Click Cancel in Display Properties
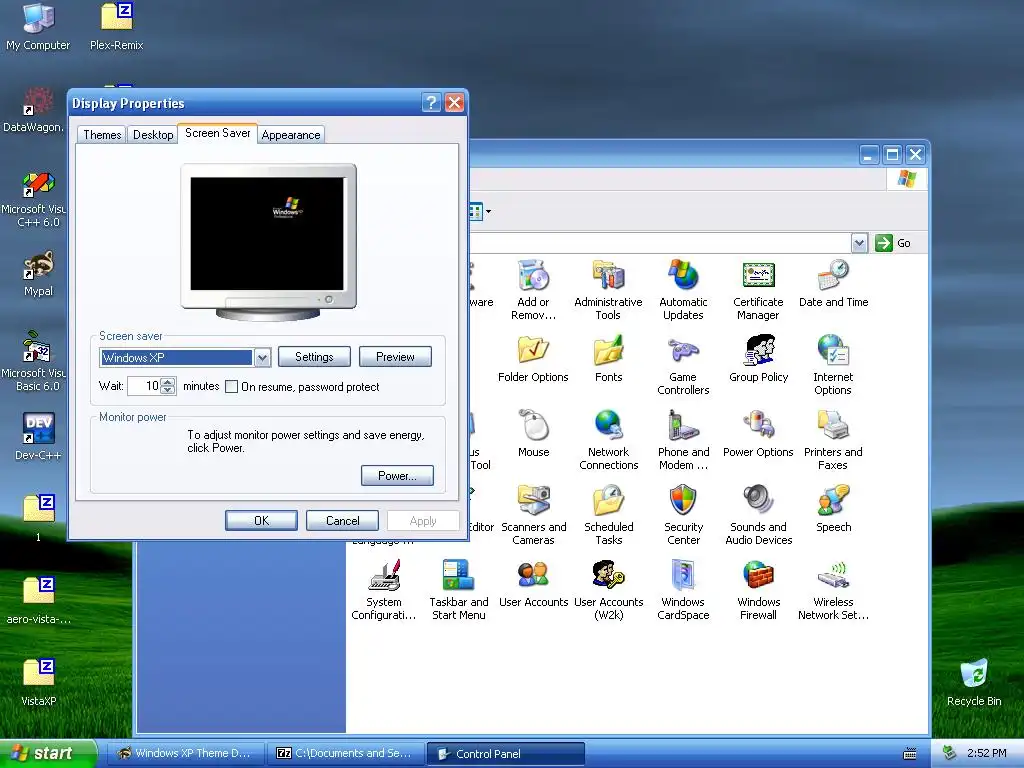Viewport: 1024px width, 768px height. 342,520
